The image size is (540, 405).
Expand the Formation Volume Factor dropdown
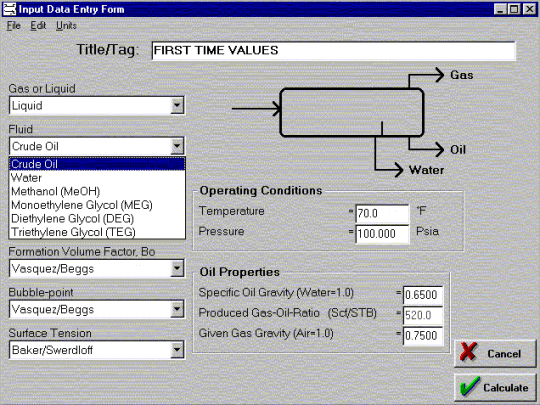[177, 269]
